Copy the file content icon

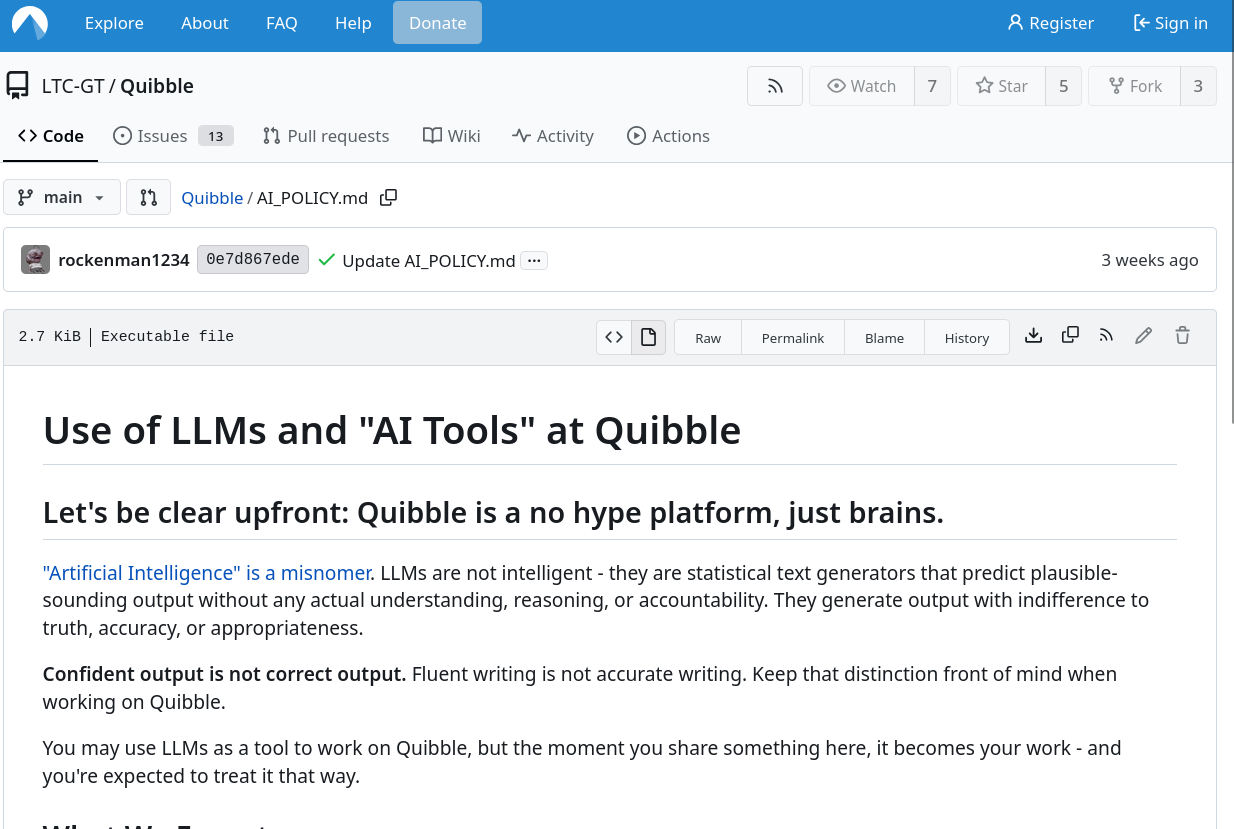point(1070,336)
